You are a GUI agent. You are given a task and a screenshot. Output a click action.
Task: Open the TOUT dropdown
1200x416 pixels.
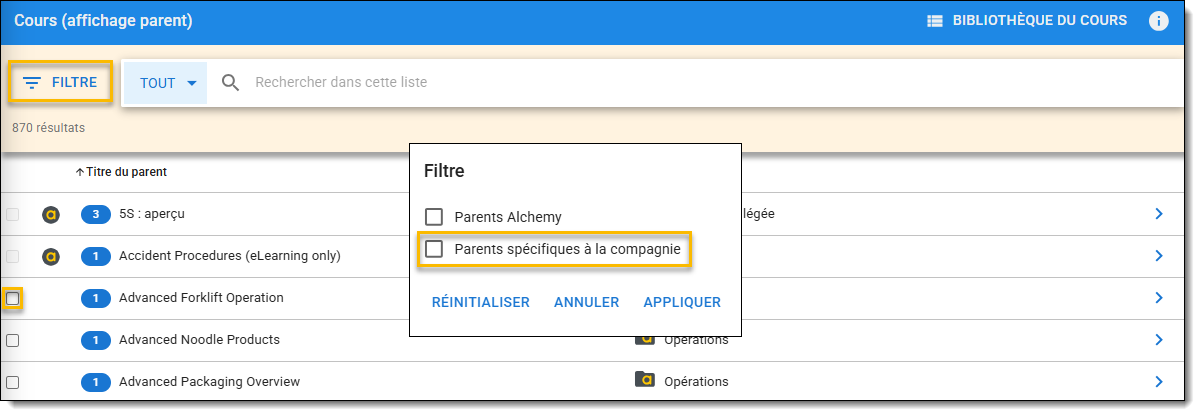click(165, 83)
